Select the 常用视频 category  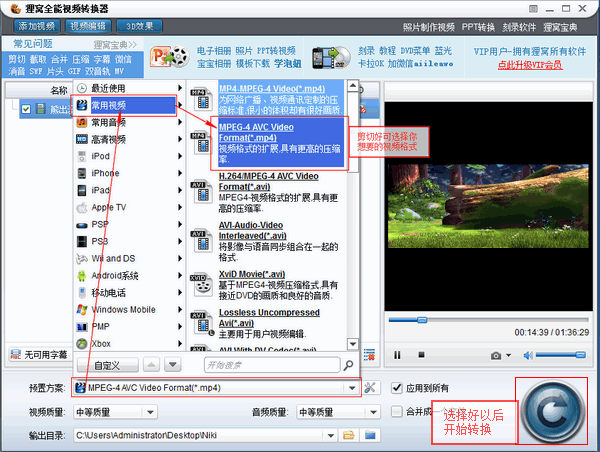(129, 105)
